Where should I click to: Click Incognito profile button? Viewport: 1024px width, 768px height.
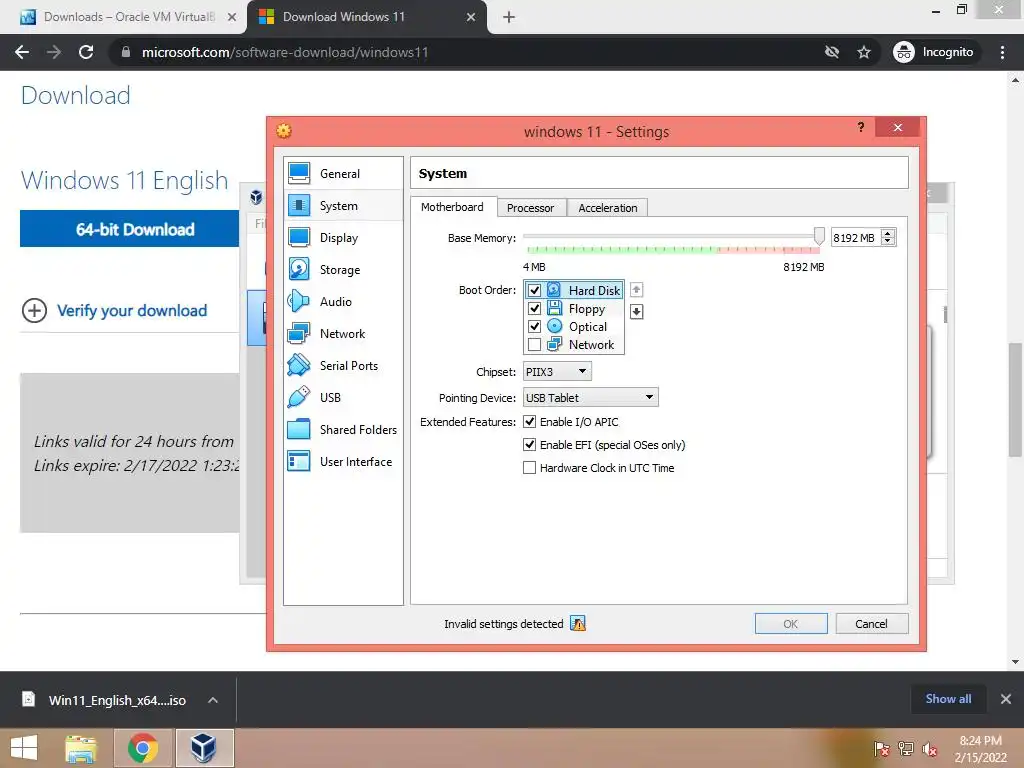coord(934,52)
